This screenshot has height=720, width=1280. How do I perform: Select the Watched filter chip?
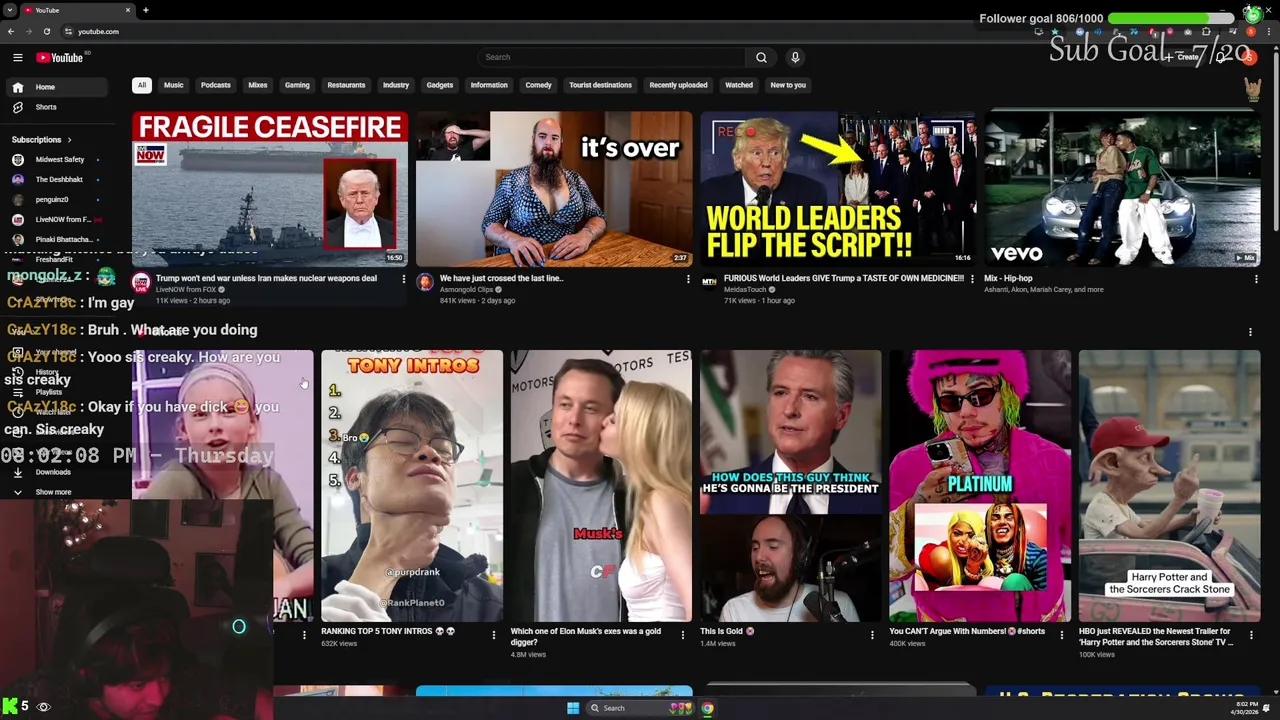click(x=739, y=85)
